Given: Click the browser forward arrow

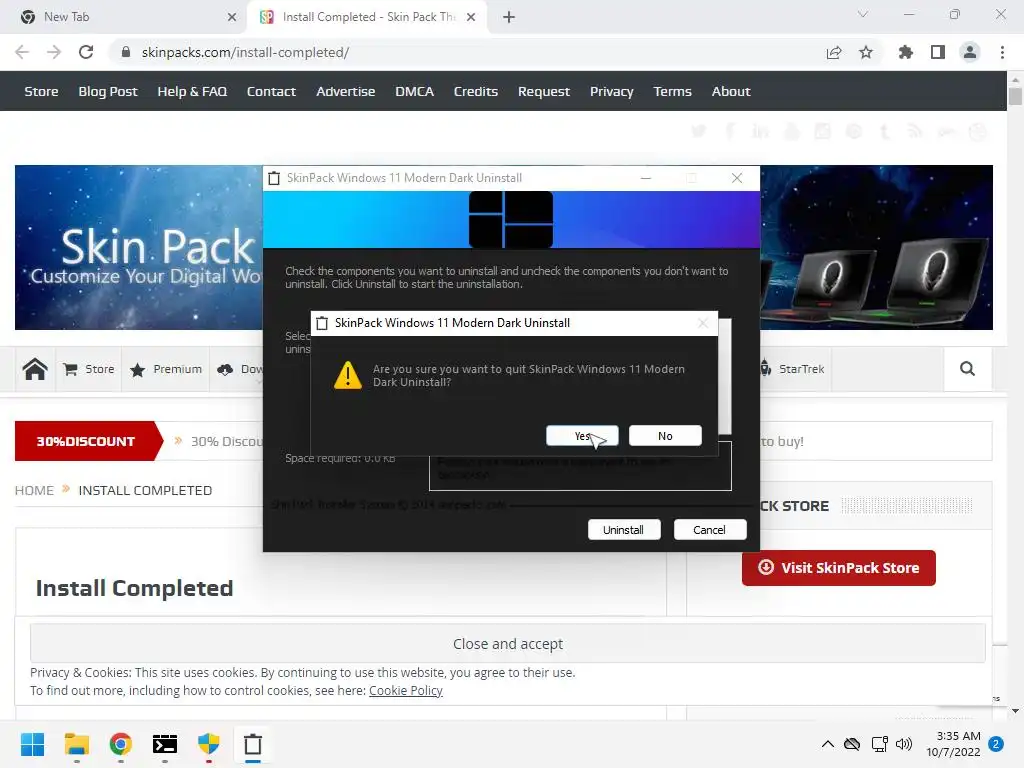Looking at the screenshot, I should coord(54,52).
